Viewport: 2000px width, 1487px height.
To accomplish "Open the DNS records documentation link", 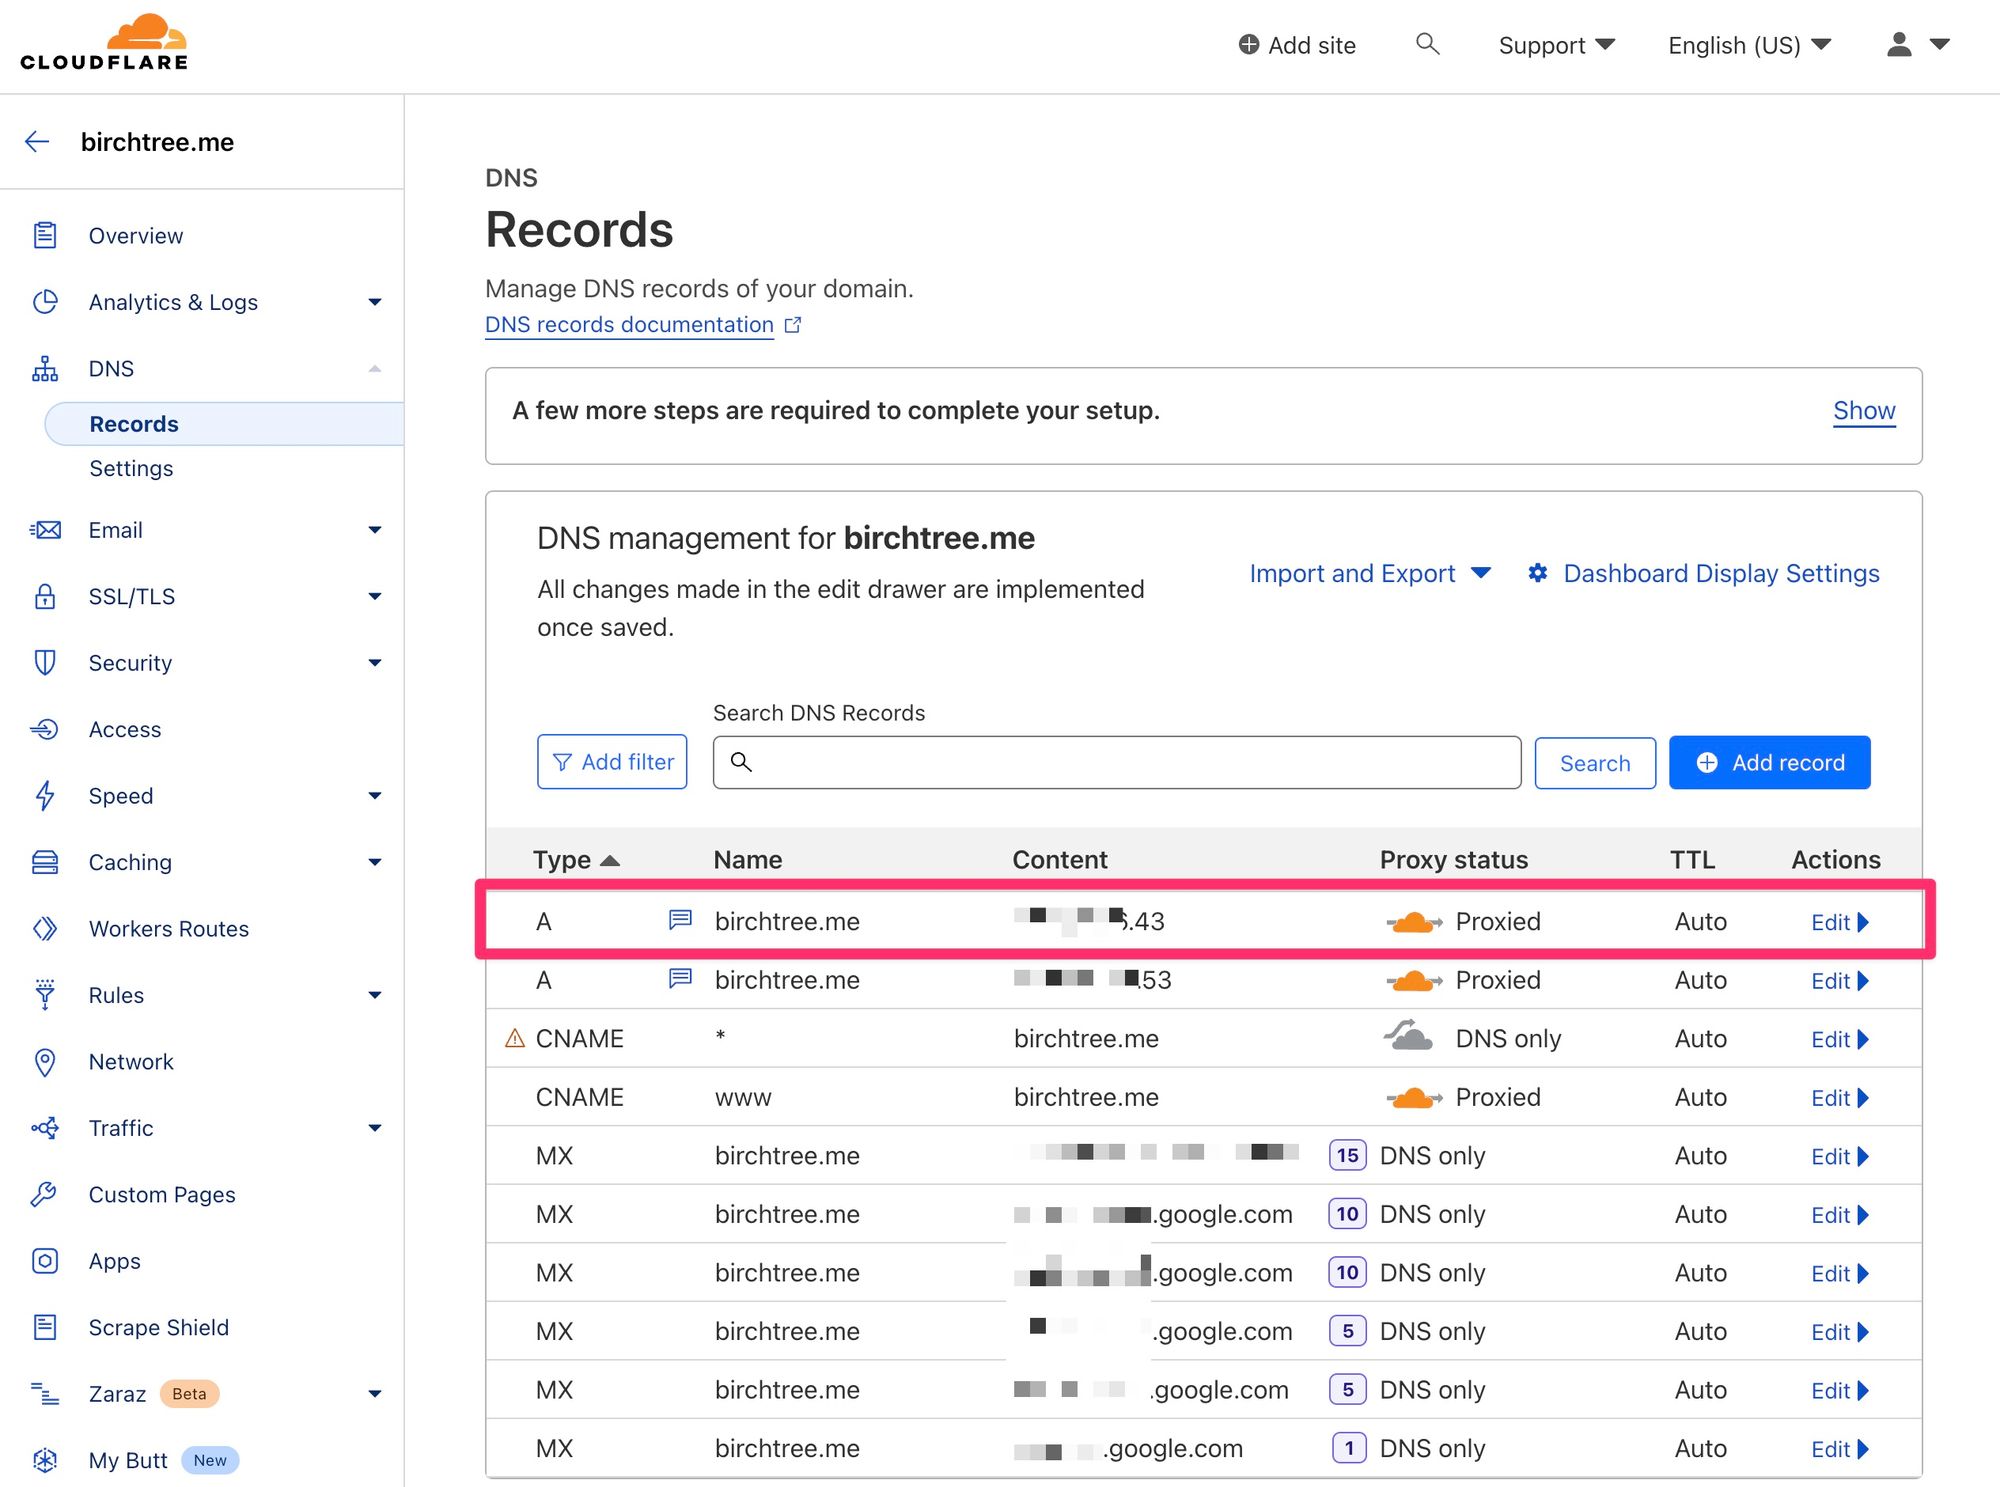I will pyautogui.click(x=629, y=325).
